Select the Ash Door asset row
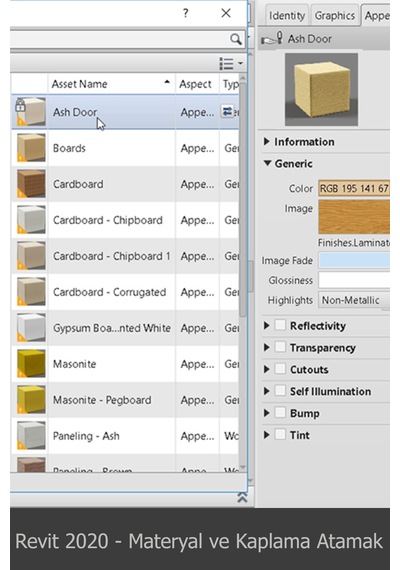Screen dimensions: 400x570 (125, 112)
